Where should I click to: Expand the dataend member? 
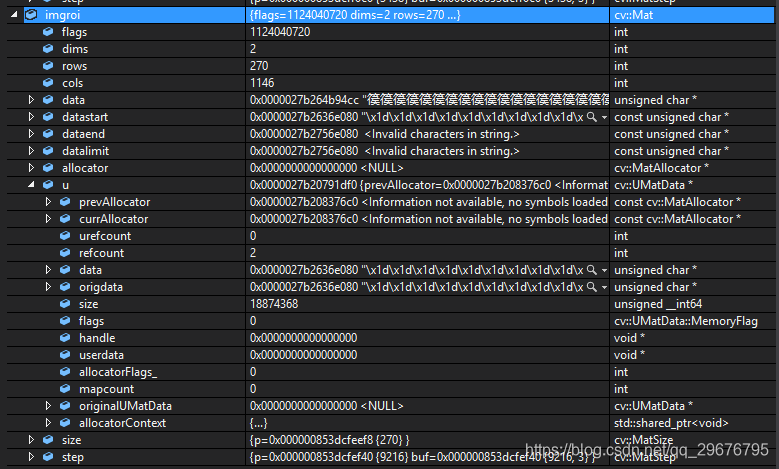[31, 134]
